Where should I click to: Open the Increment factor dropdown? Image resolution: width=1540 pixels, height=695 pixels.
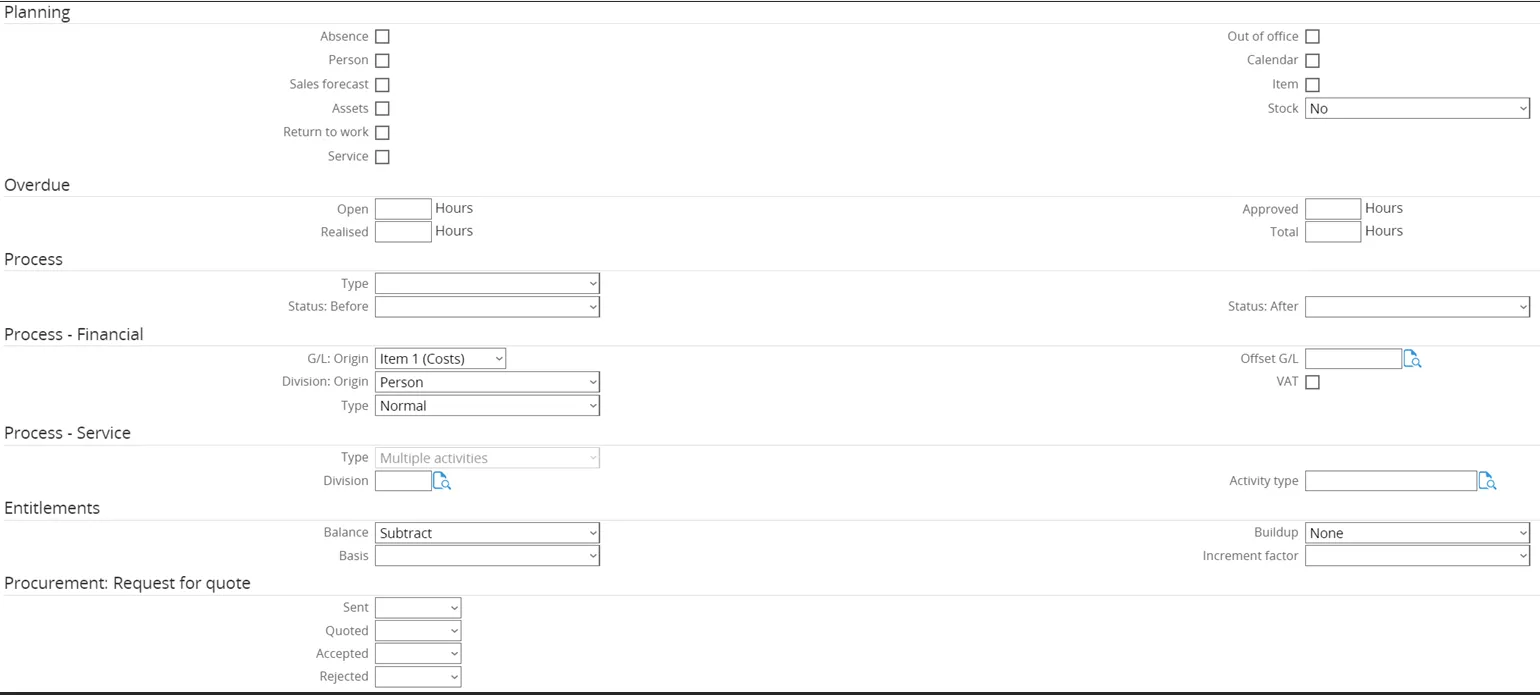pos(1417,556)
